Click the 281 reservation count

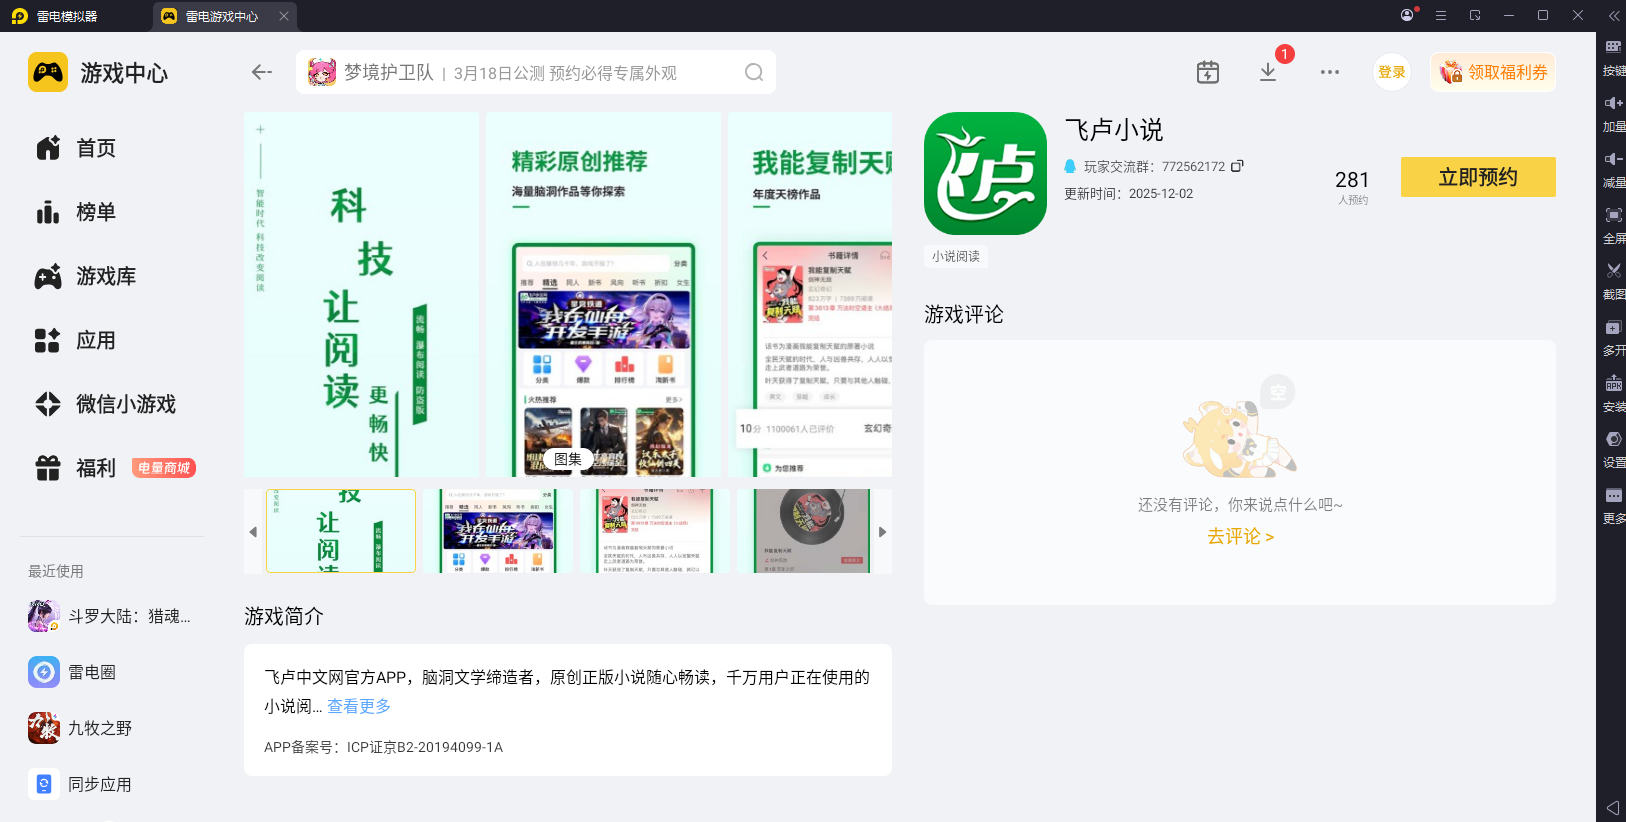pyautogui.click(x=1352, y=180)
